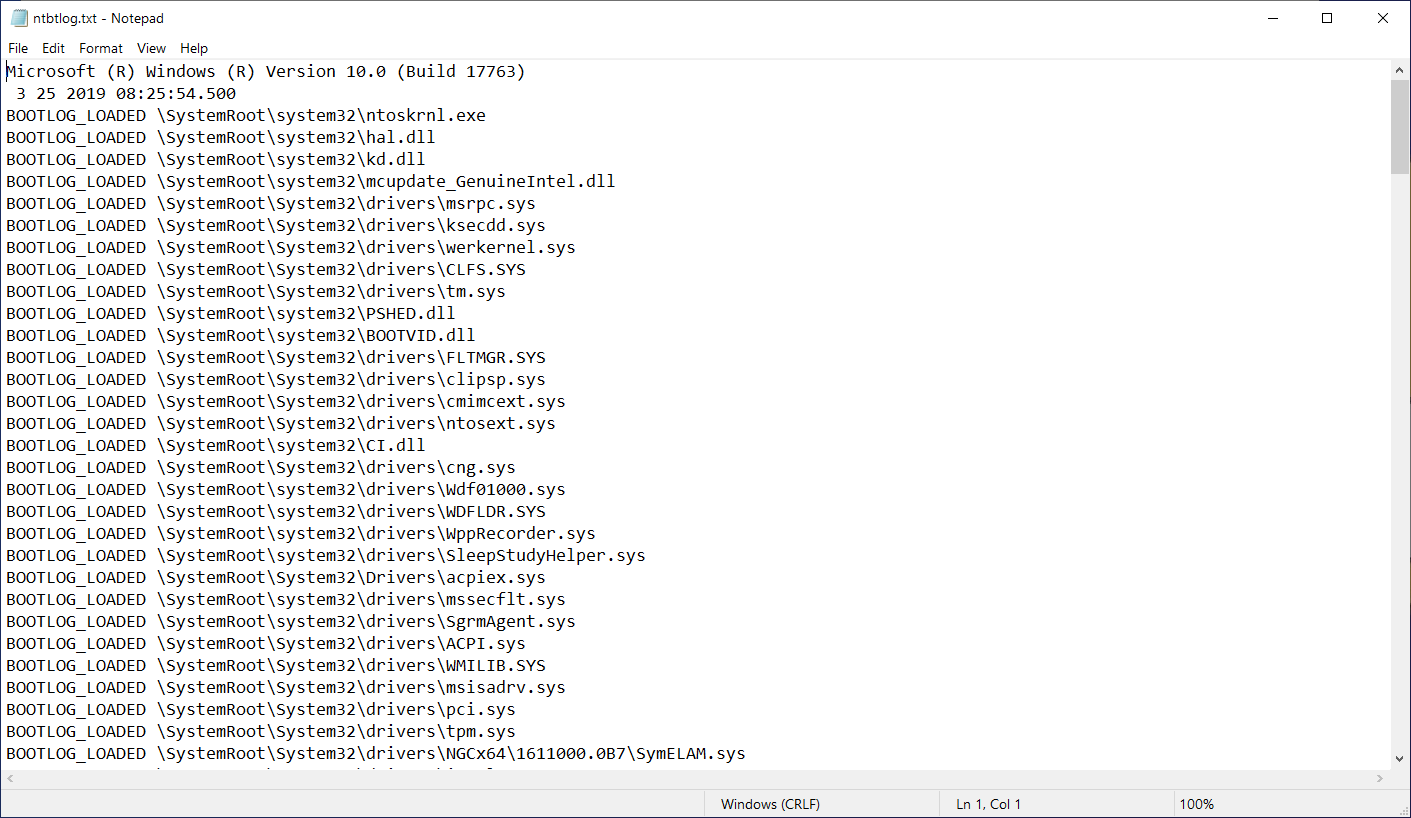Click the SgrmAgent.sys log line
1411x818 pixels.
pyautogui.click(x=291, y=622)
